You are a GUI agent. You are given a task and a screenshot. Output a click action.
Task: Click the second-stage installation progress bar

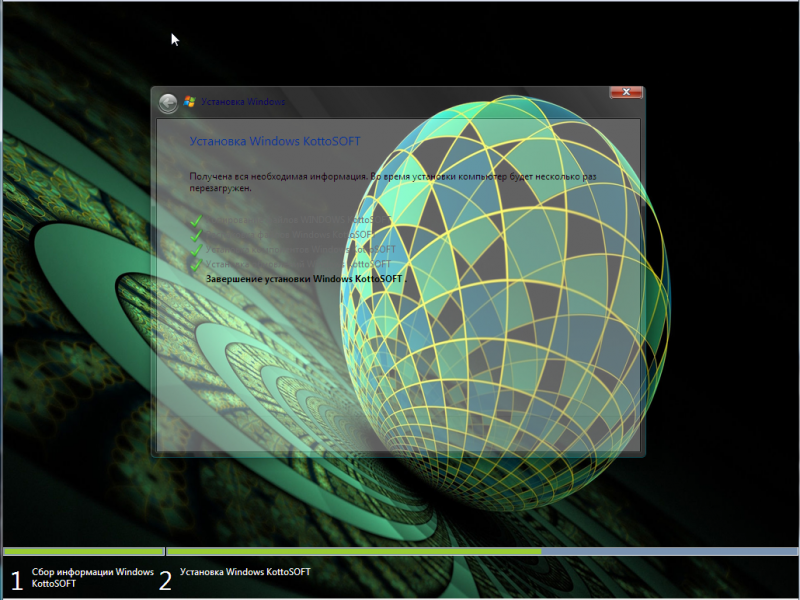482,552
